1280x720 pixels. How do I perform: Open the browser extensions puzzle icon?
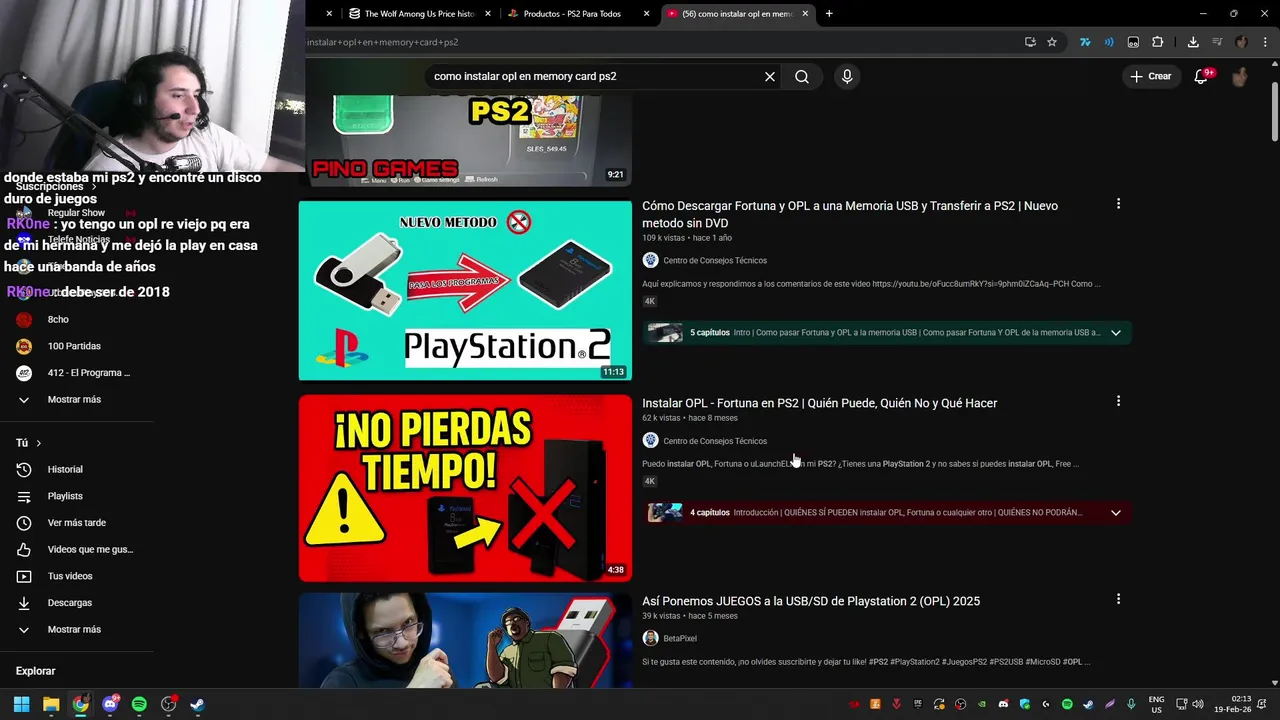pyautogui.click(x=1158, y=42)
